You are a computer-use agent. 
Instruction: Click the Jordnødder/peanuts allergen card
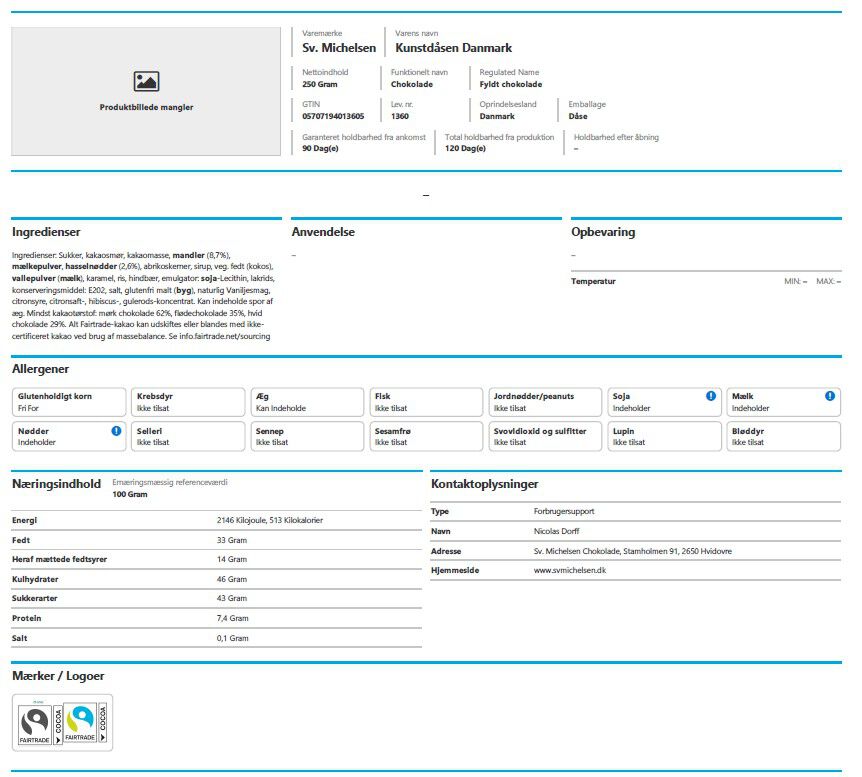point(545,402)
